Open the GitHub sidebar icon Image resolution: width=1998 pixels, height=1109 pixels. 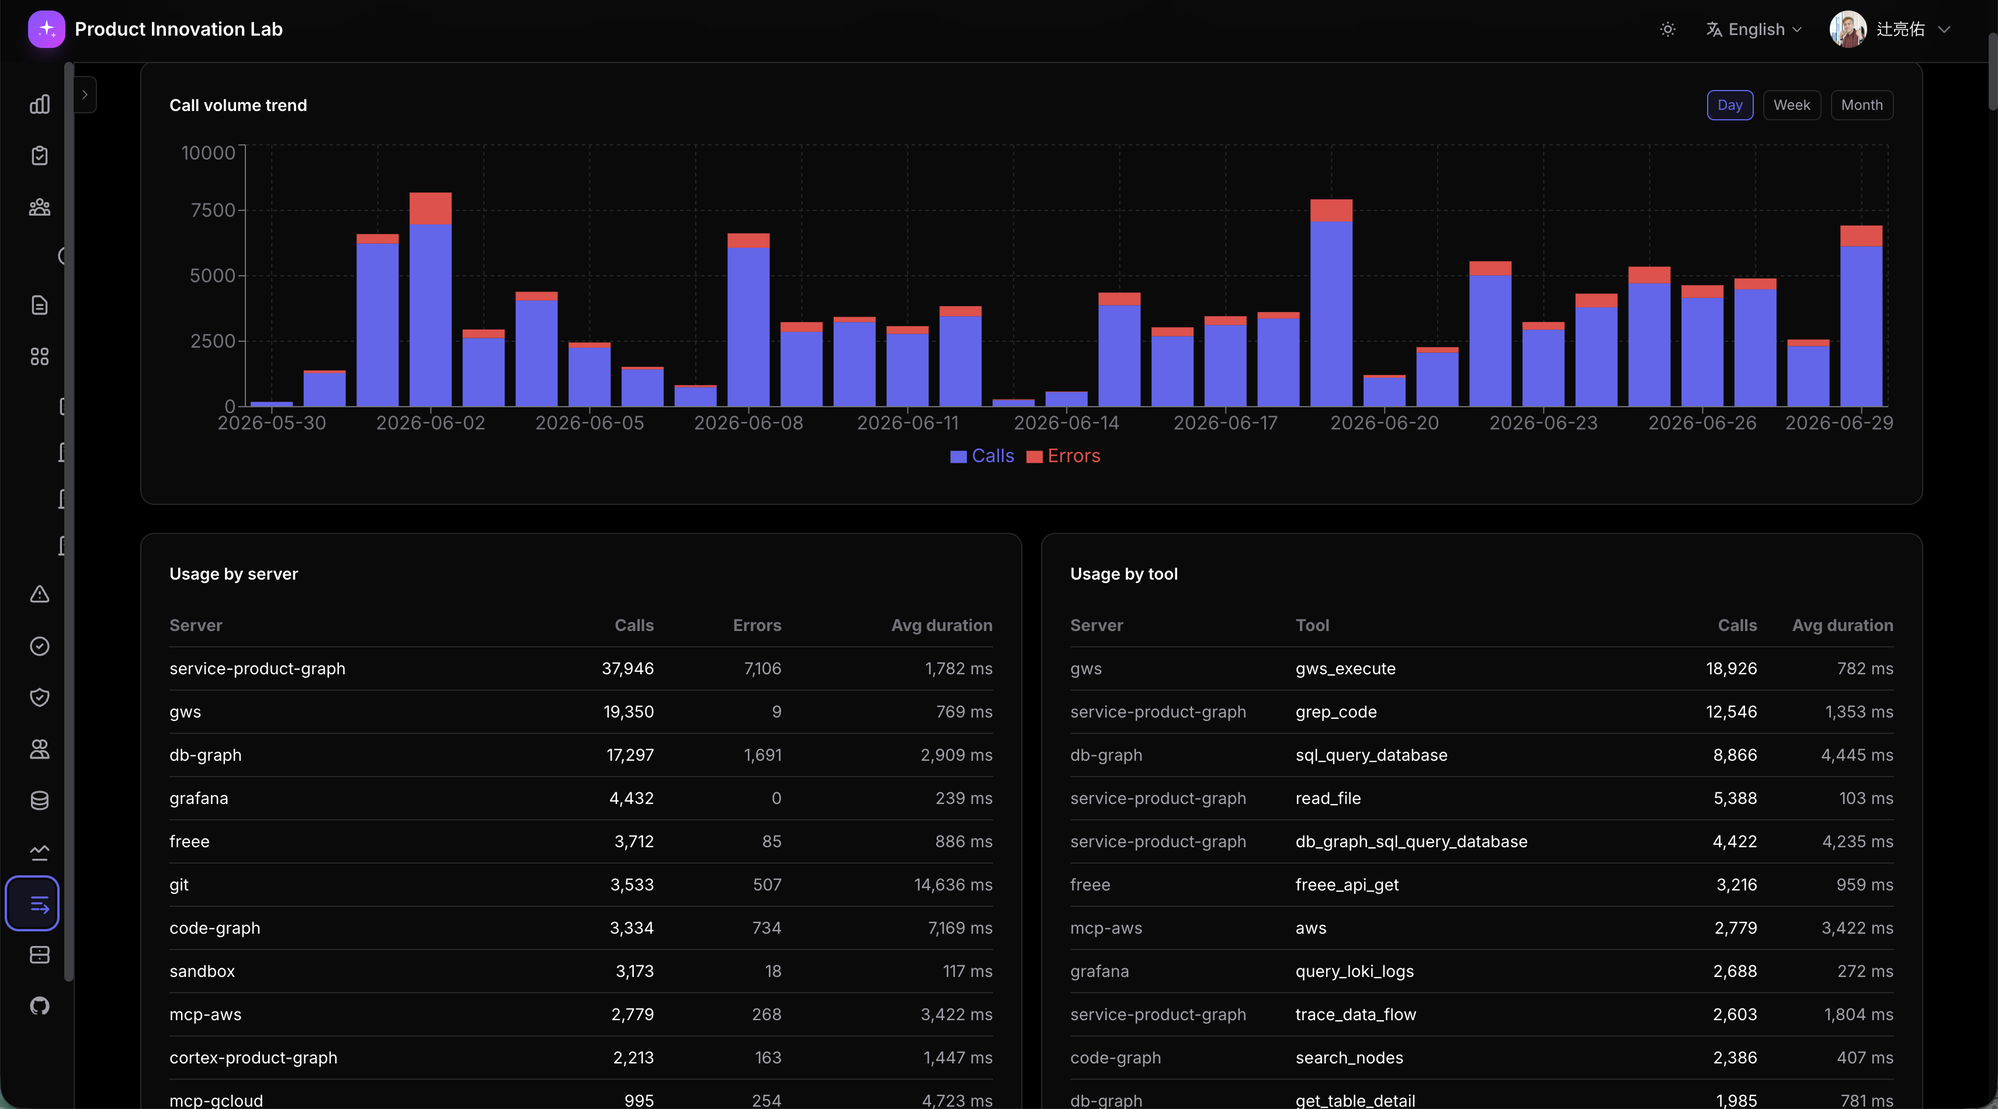click(40, 1006)
